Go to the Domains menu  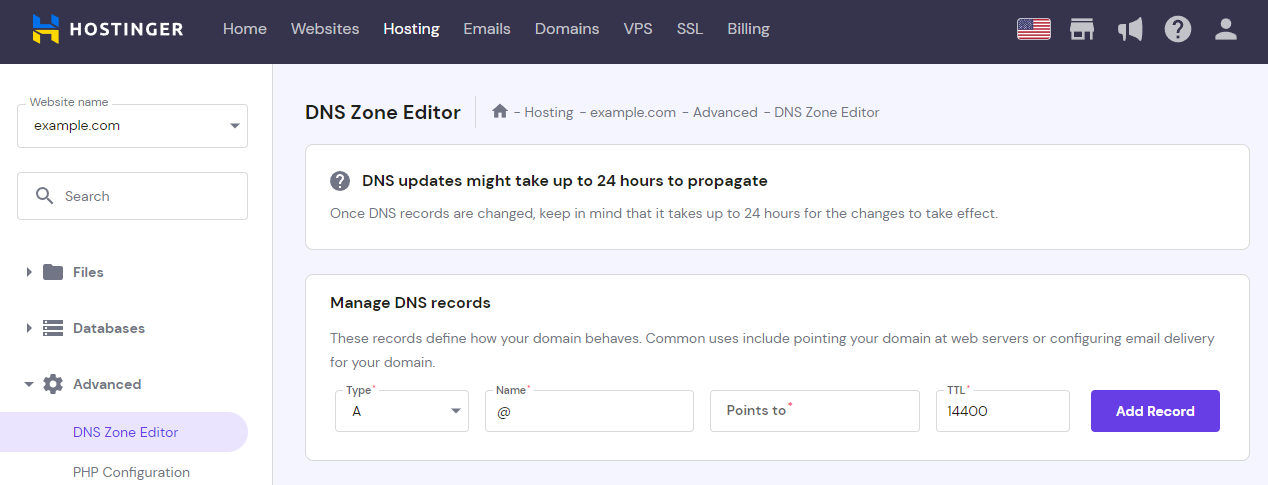pos(567,29)
